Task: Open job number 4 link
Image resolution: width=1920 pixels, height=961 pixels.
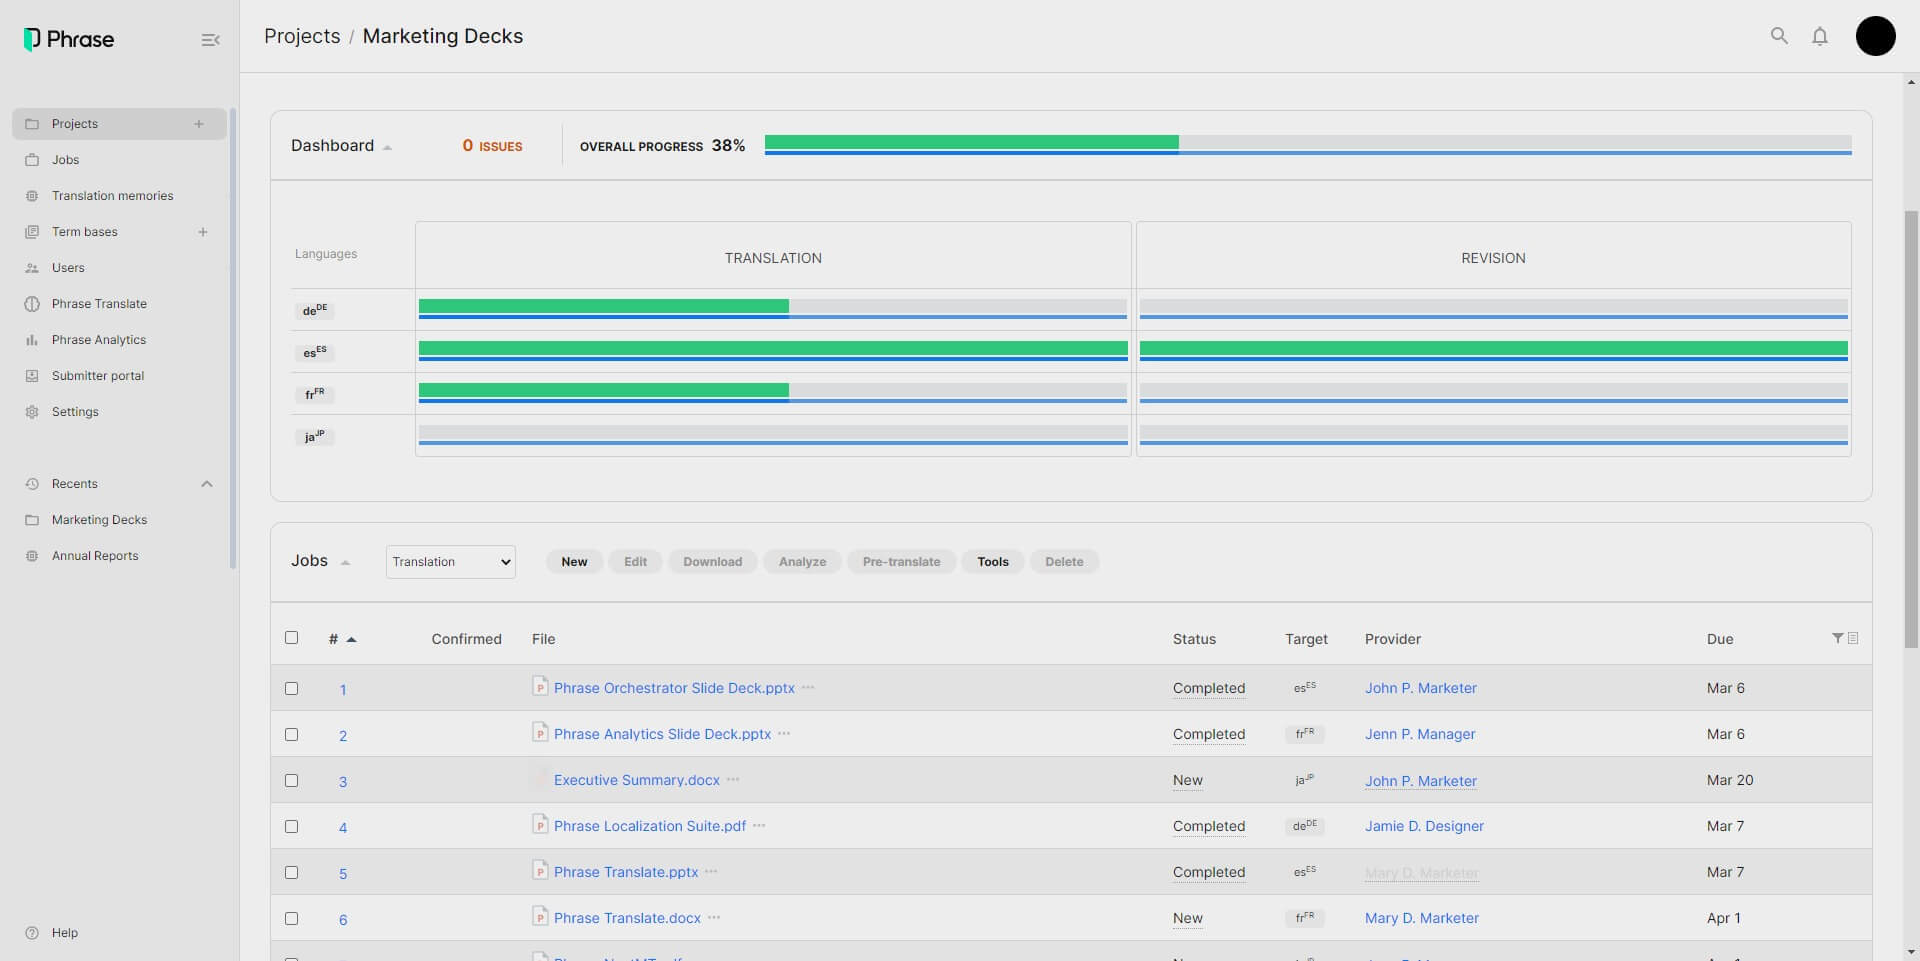Action: pyautogui.click(x=343, y=828)
